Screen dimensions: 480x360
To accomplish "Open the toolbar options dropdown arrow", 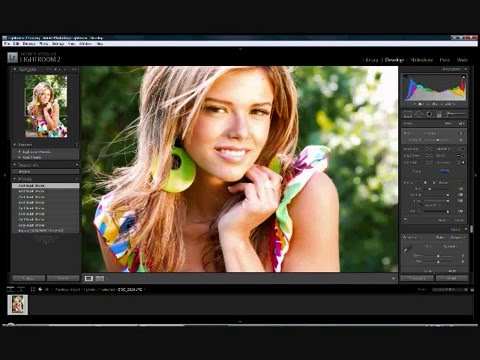I will tap(393, 278).
